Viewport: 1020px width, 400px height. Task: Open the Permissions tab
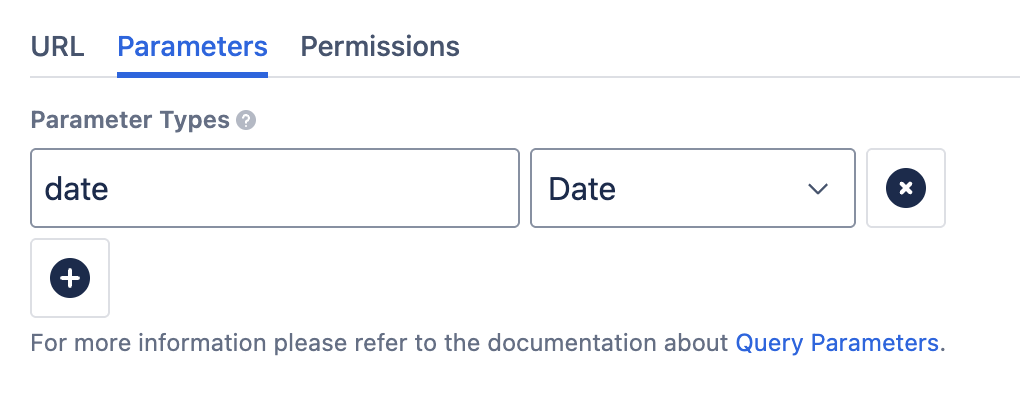[380, 47]
